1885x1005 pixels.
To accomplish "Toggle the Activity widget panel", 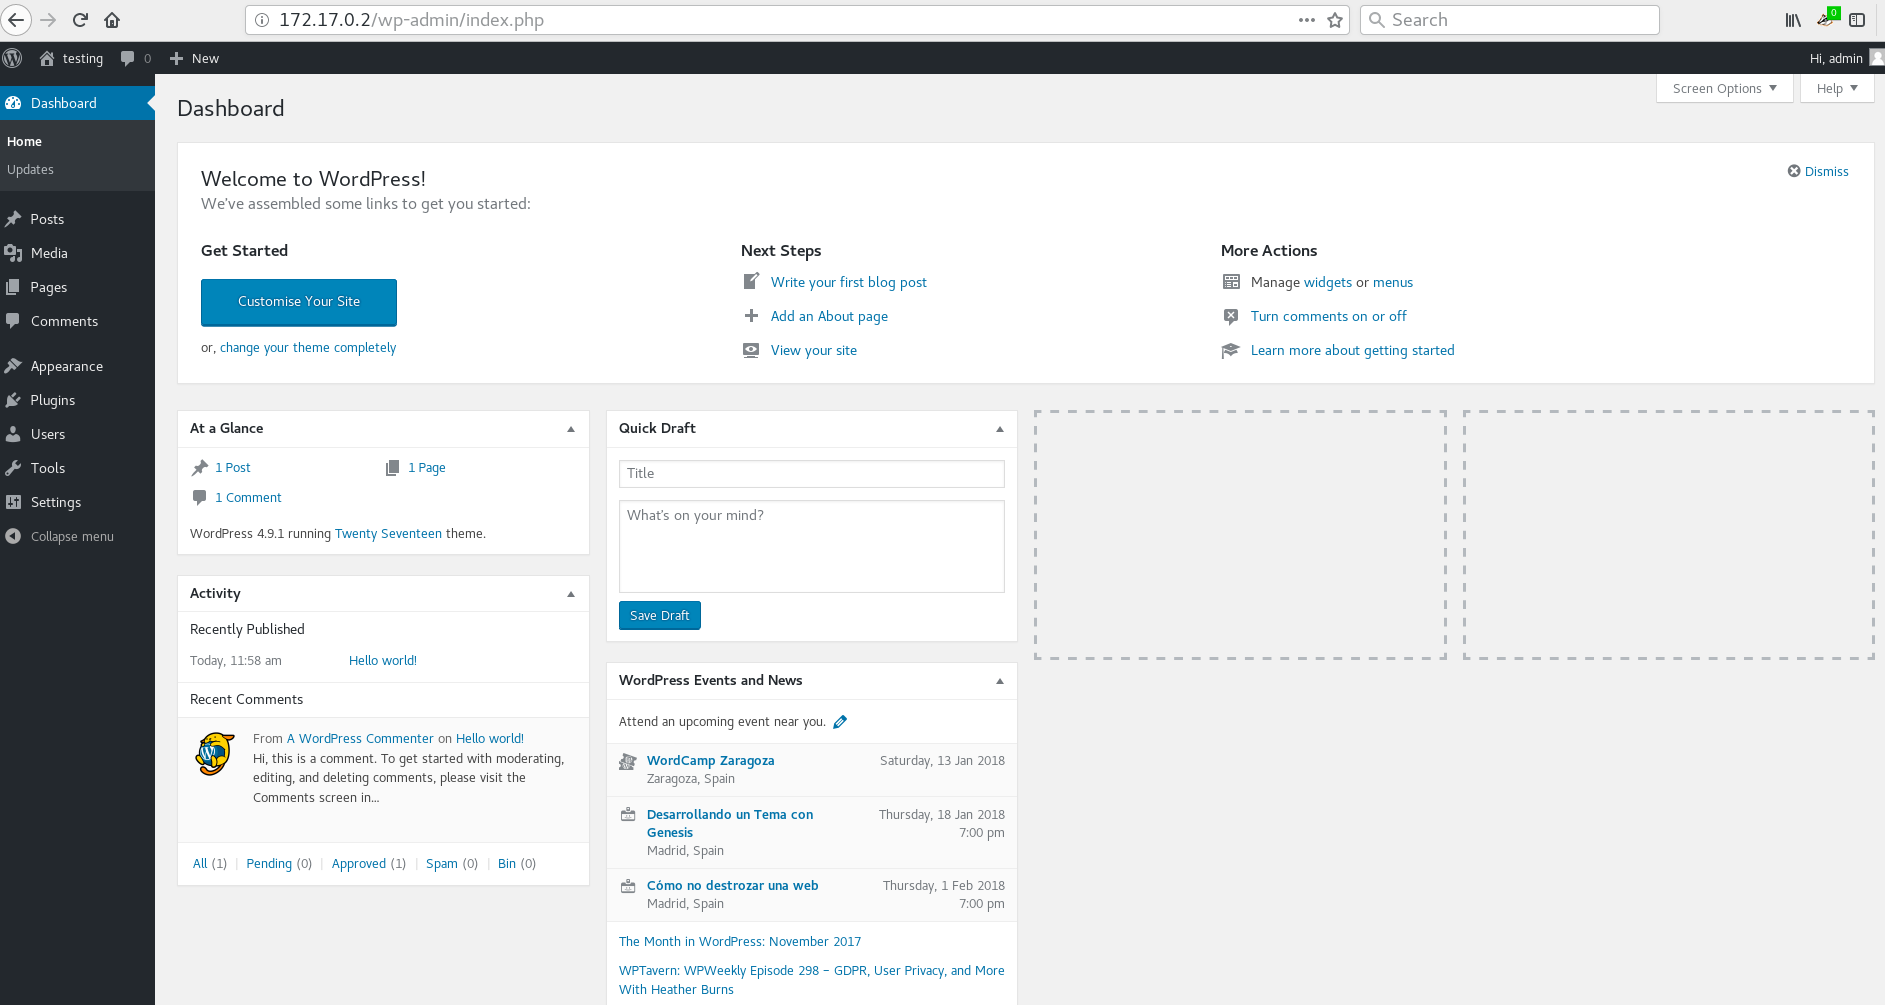I will [571, 594].
